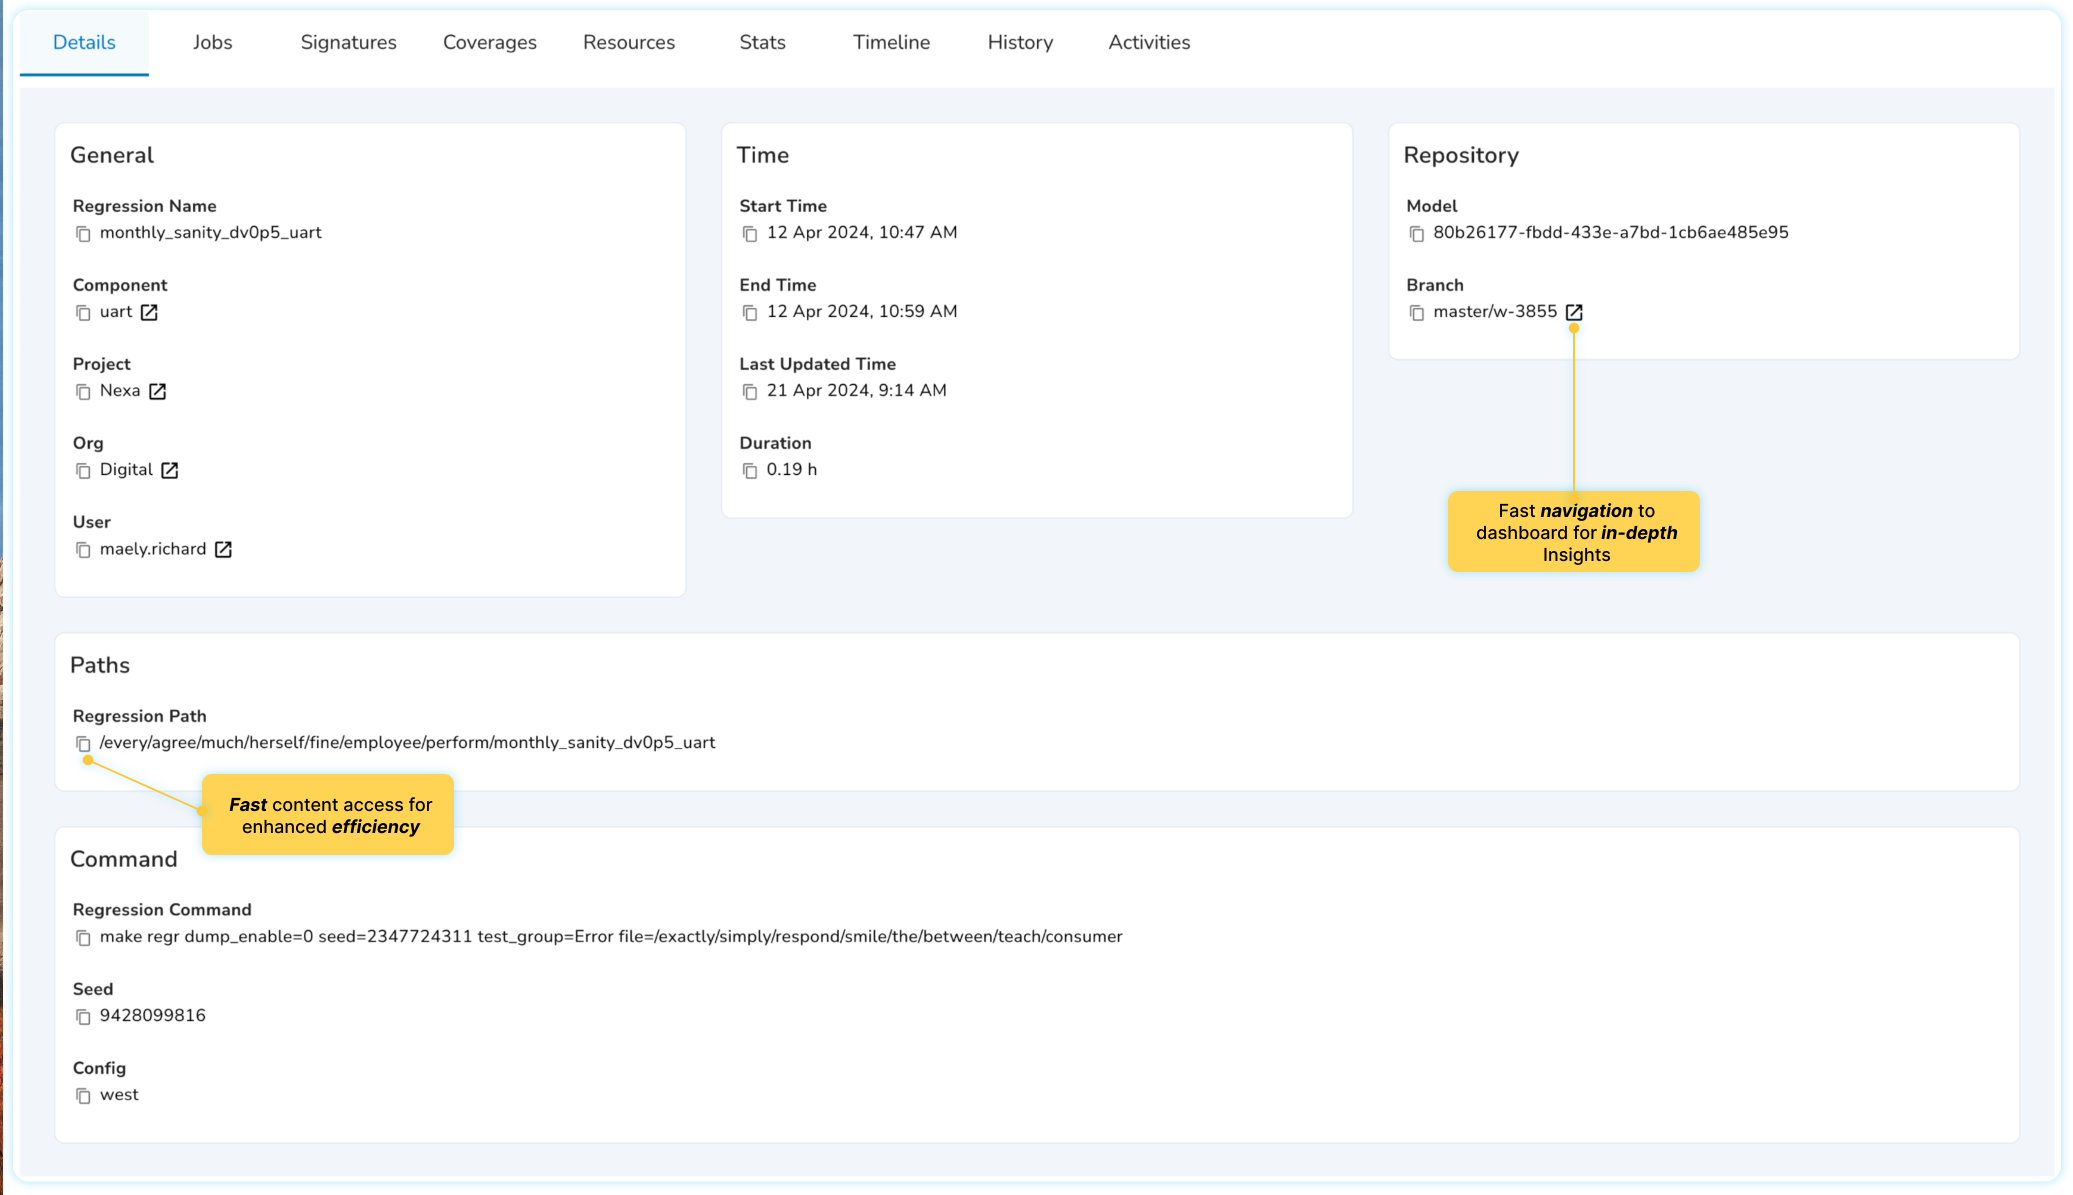Open the master/w-3855 branch external link

[1573, 312]
